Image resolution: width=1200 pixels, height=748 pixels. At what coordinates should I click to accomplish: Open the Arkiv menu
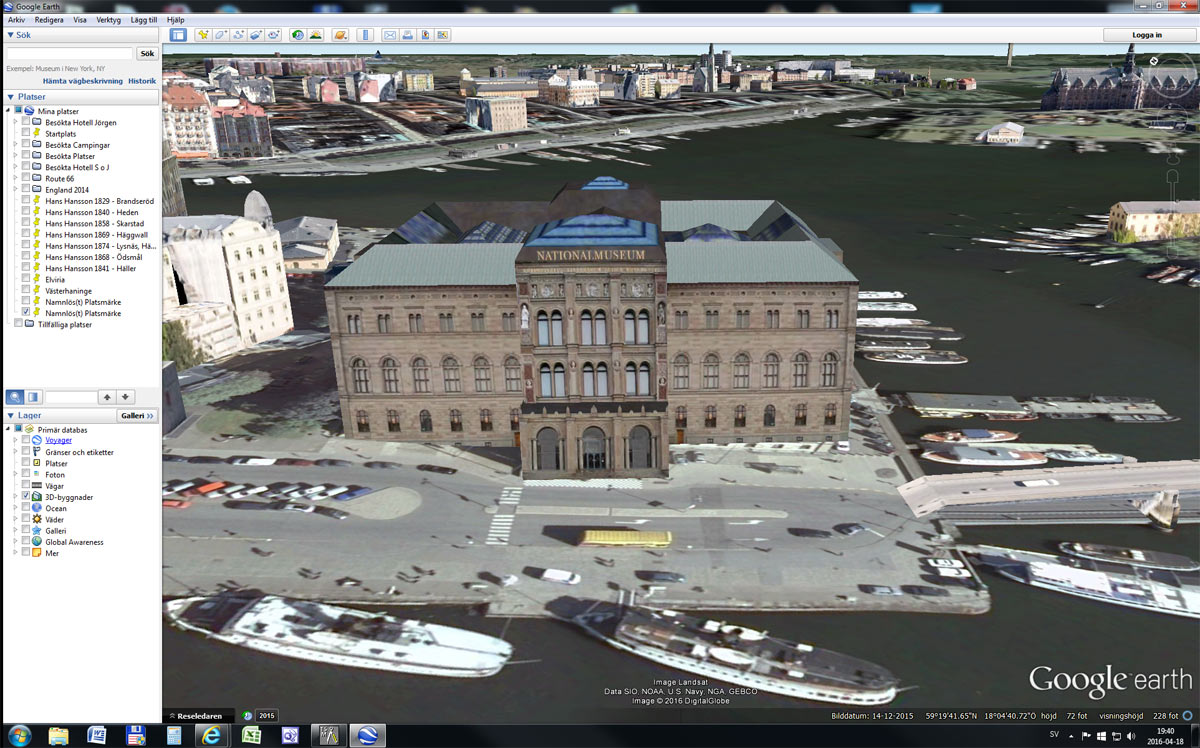16,20
